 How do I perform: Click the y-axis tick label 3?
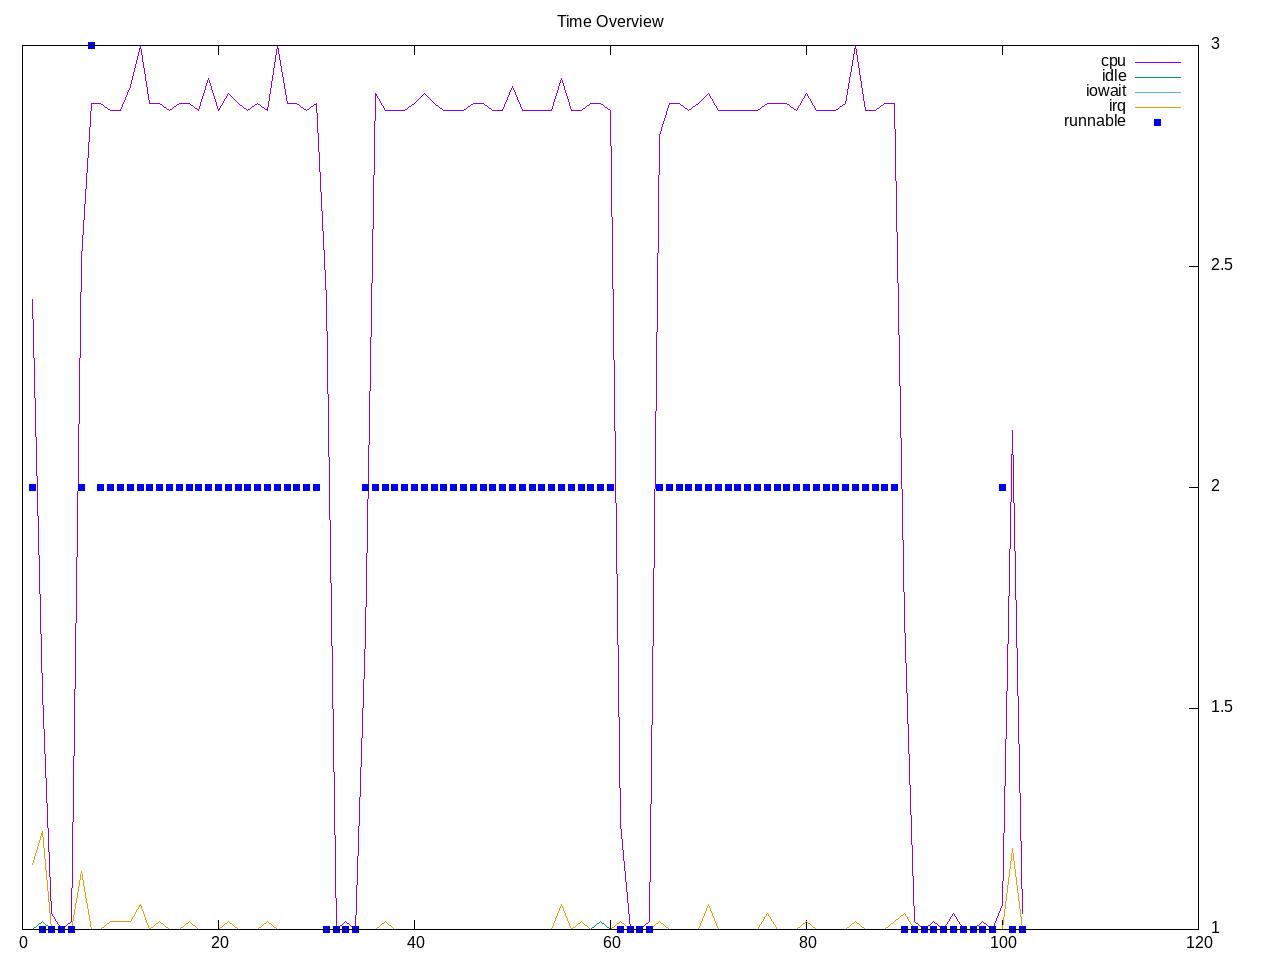[x=1215, y=44]
